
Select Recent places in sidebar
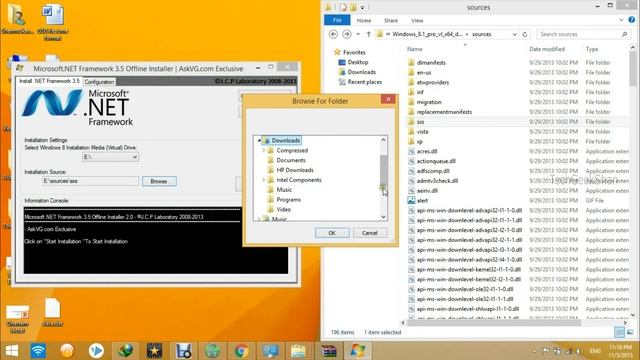pos(364,82)
